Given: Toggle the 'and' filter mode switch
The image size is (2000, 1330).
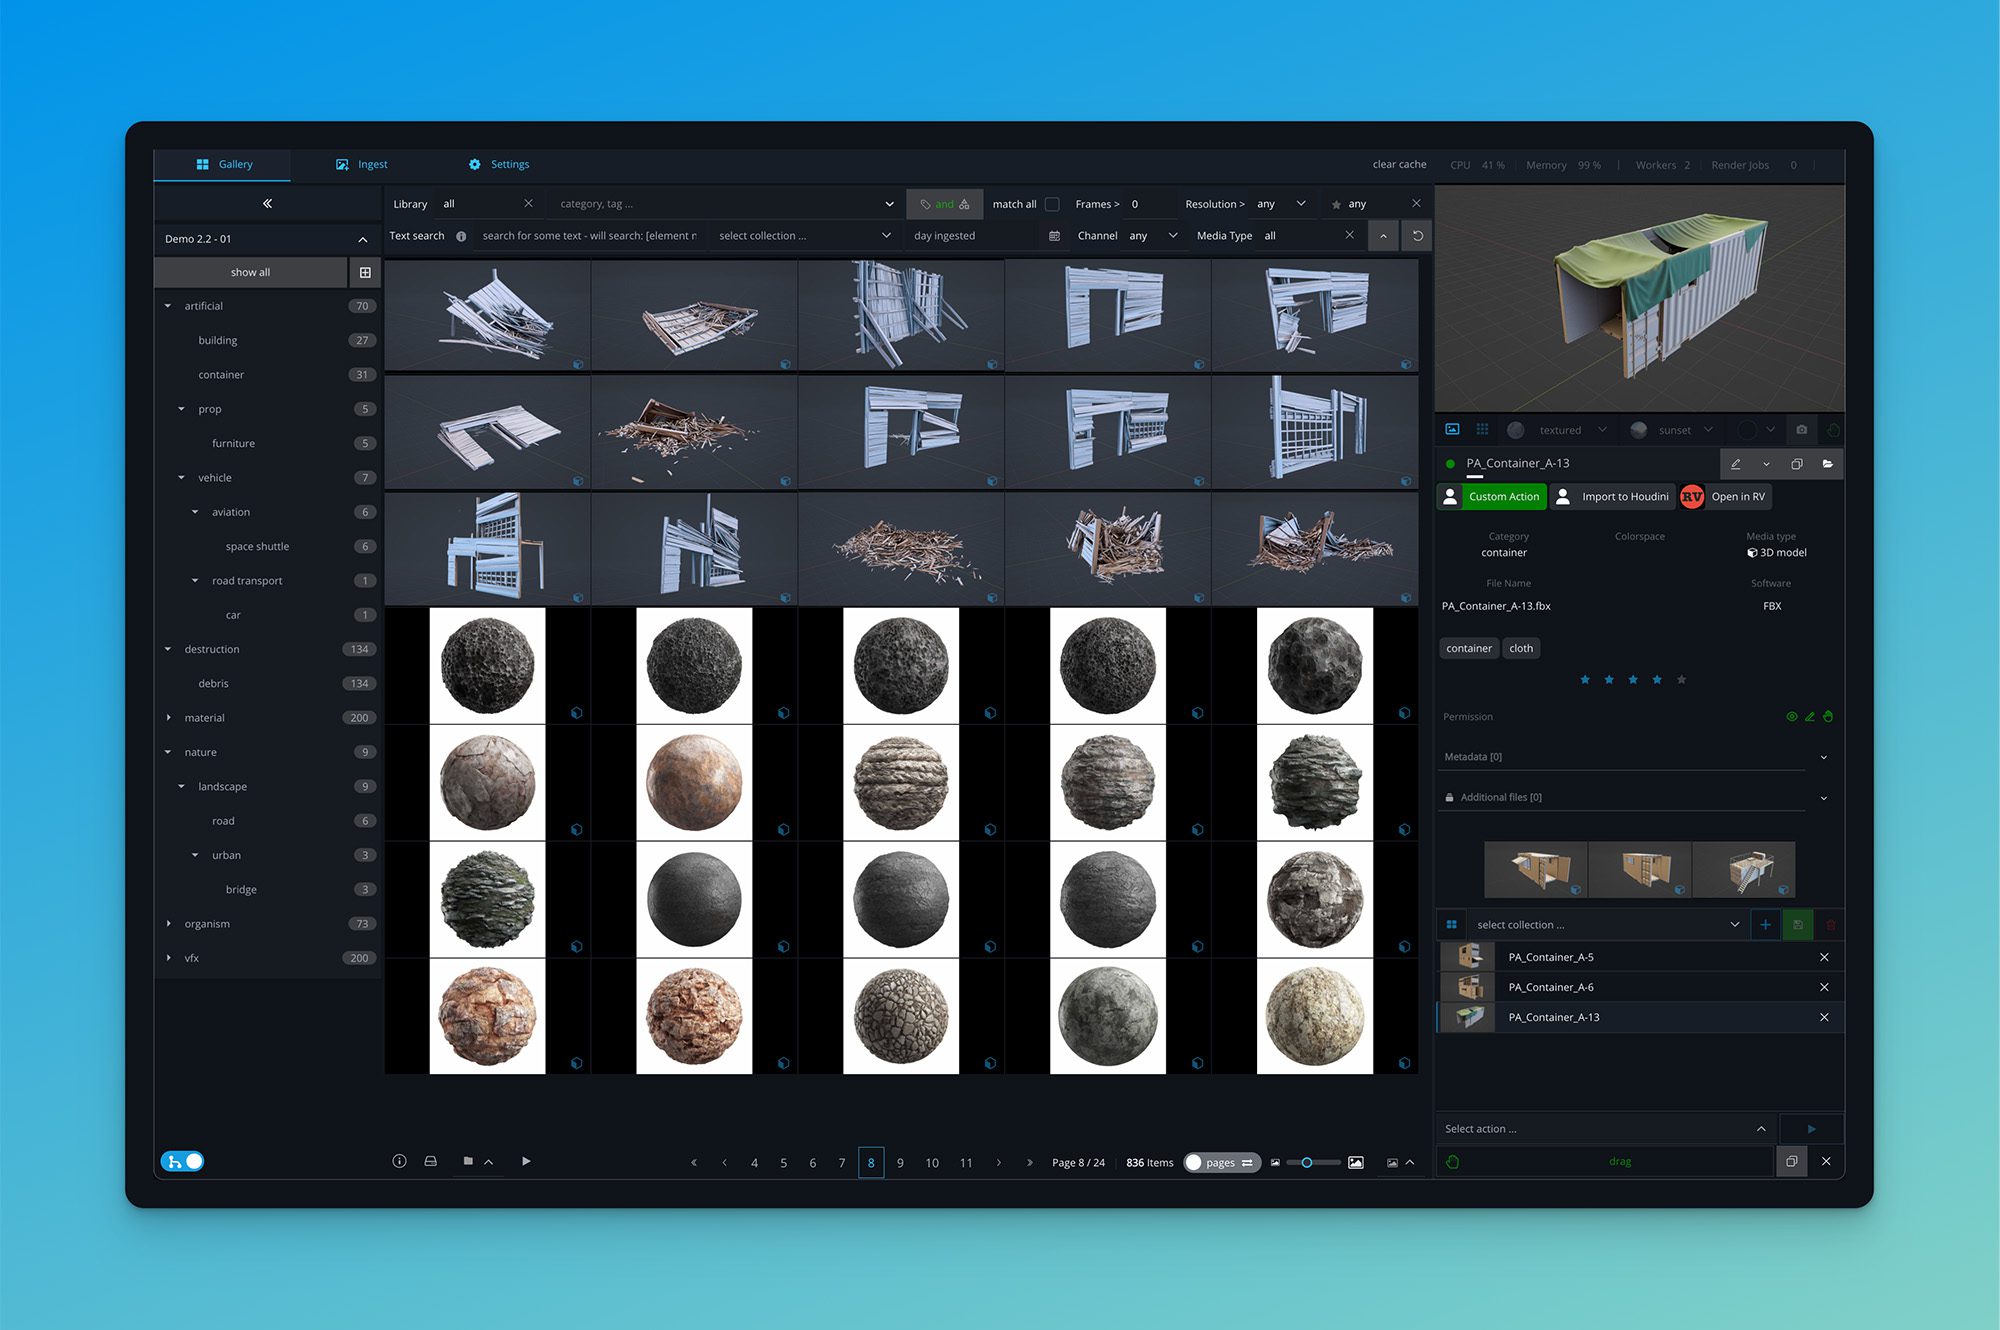Looking at the screenshot, I should pos(944,203).
